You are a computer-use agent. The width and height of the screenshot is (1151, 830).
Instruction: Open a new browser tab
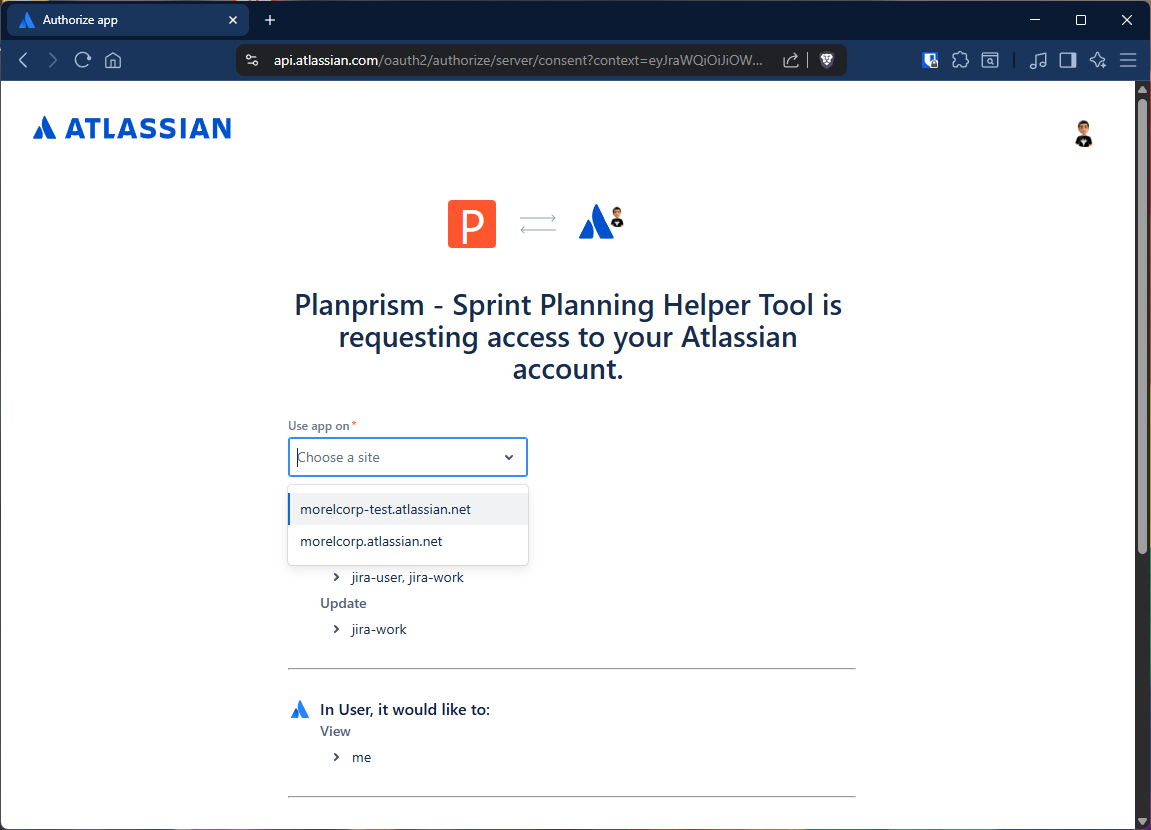pos(270,20)
